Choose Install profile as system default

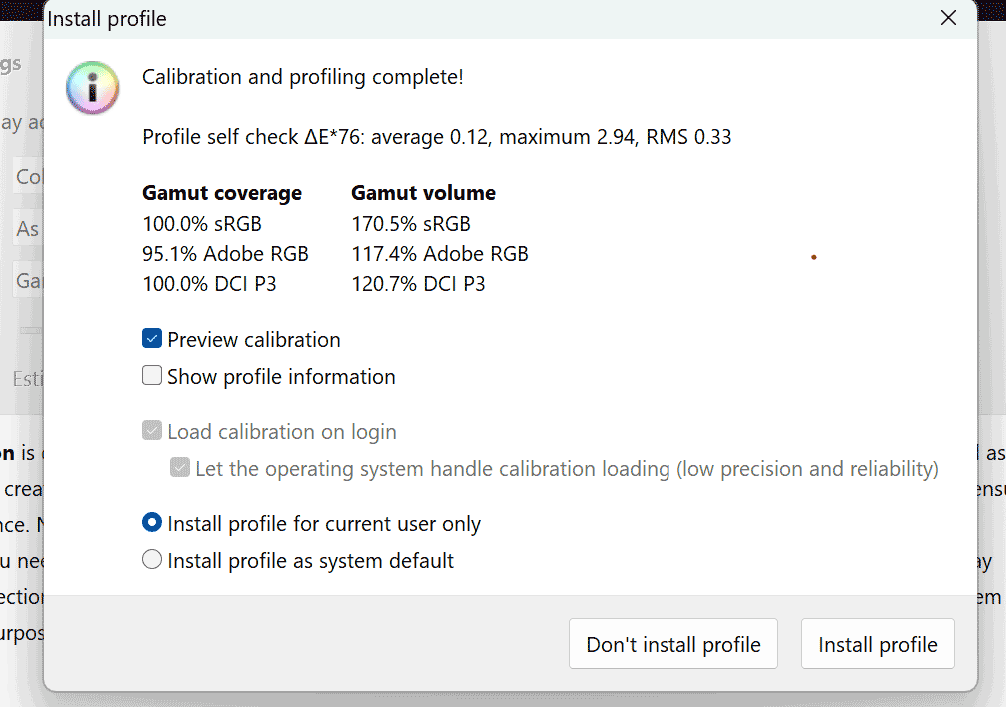[152, 559]
